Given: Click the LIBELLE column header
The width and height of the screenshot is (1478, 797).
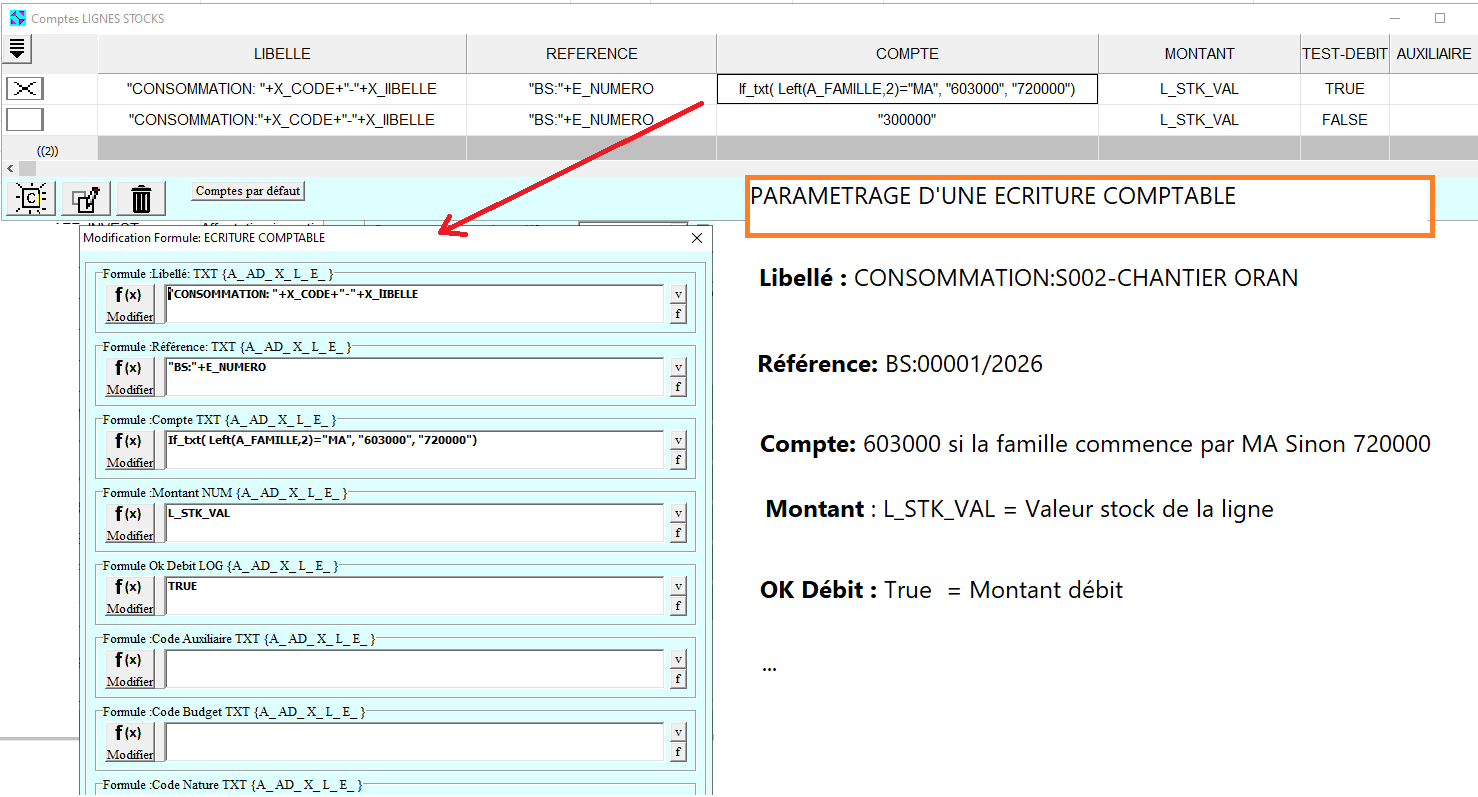Looking at the screenshot, I should pyautogui.click(x=282, y=54).
